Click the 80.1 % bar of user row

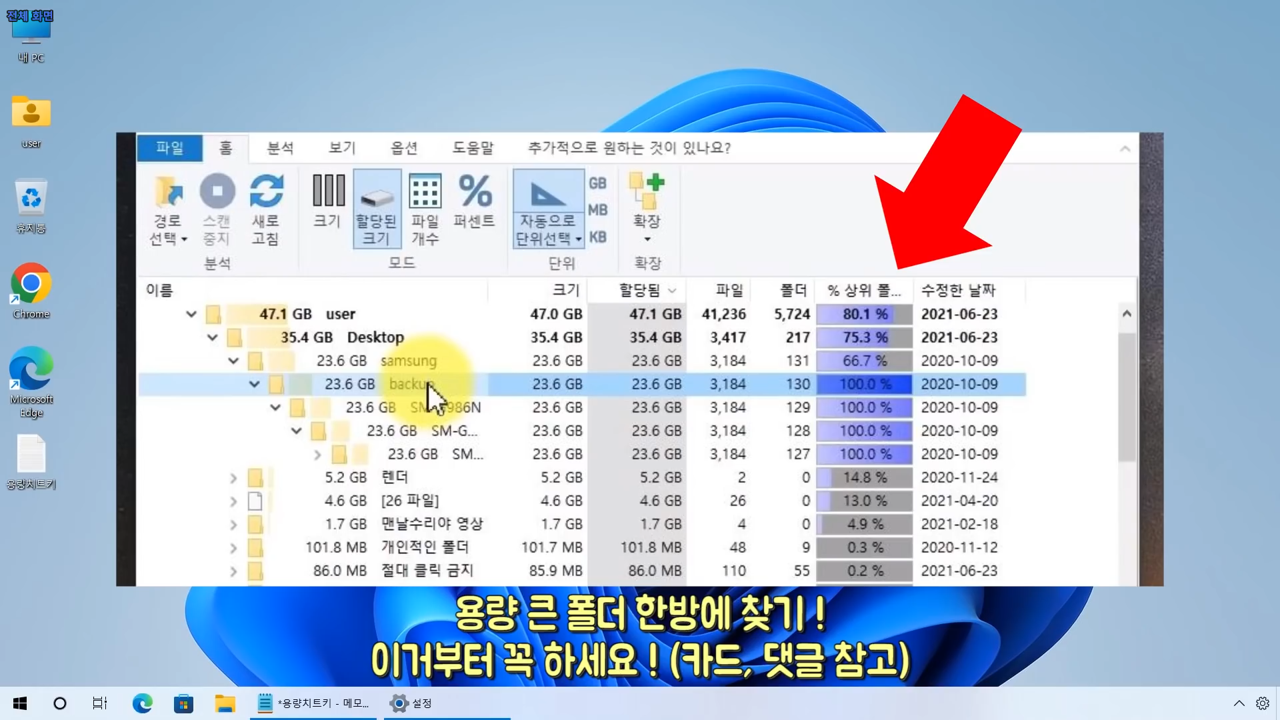pyautogui.click(x=864, y=314)
